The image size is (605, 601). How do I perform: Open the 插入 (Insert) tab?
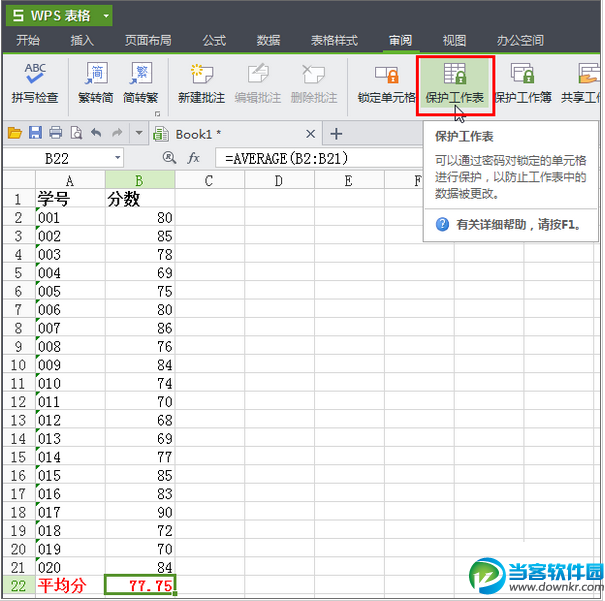coord(82,40)
